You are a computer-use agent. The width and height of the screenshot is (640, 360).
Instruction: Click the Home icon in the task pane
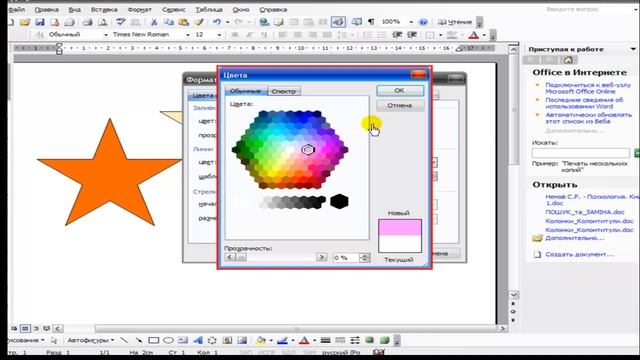point(568,60)
